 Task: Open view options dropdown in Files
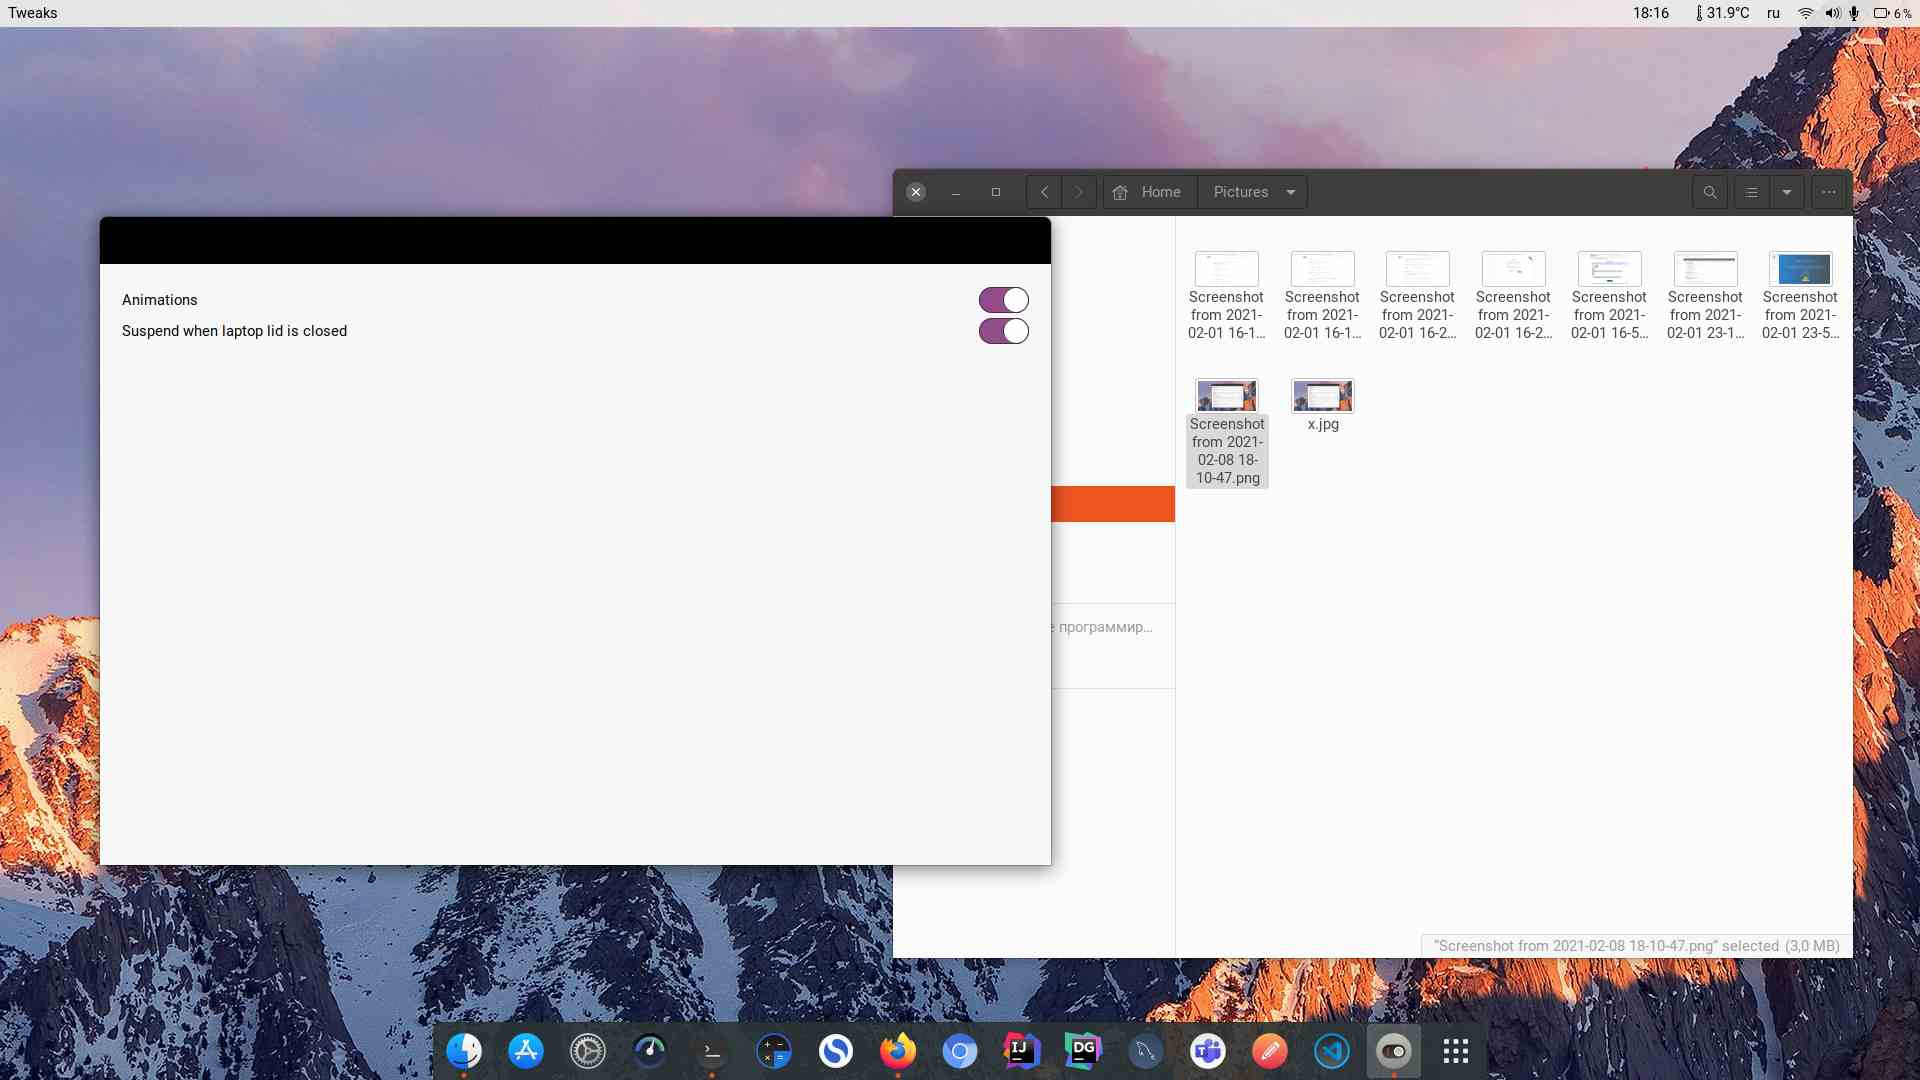(x=1787, y=192)
